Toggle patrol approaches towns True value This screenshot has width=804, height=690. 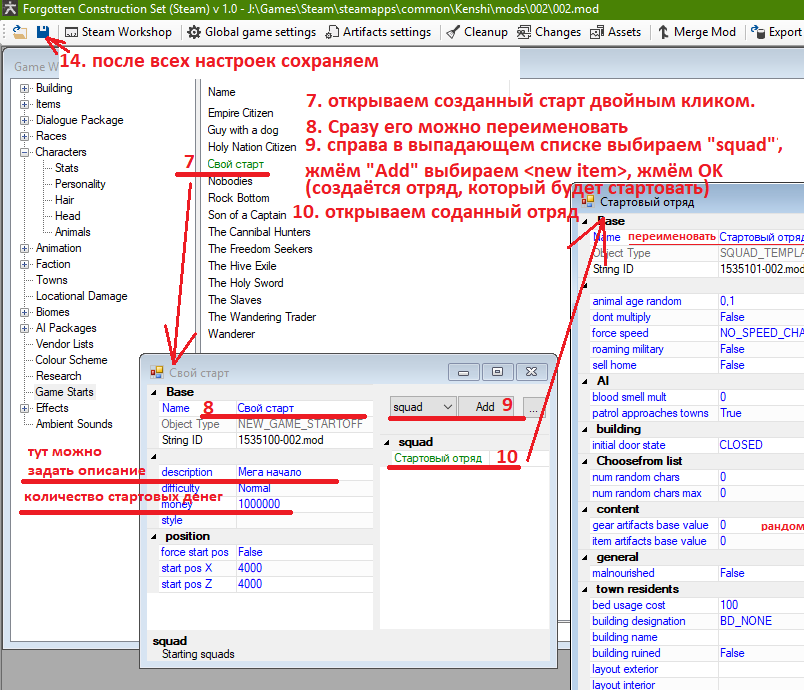761,413
